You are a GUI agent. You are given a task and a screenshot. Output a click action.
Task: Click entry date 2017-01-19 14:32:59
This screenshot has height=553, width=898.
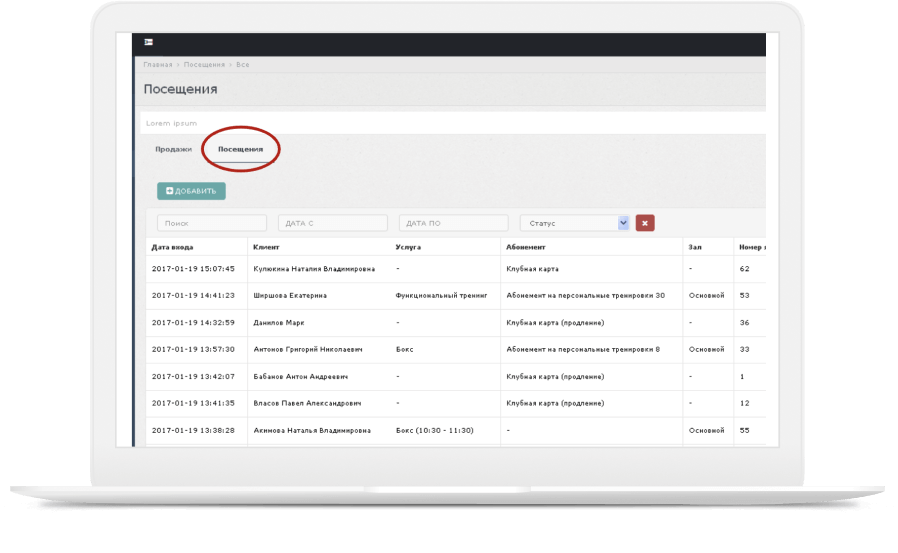(x=193, y=323)
